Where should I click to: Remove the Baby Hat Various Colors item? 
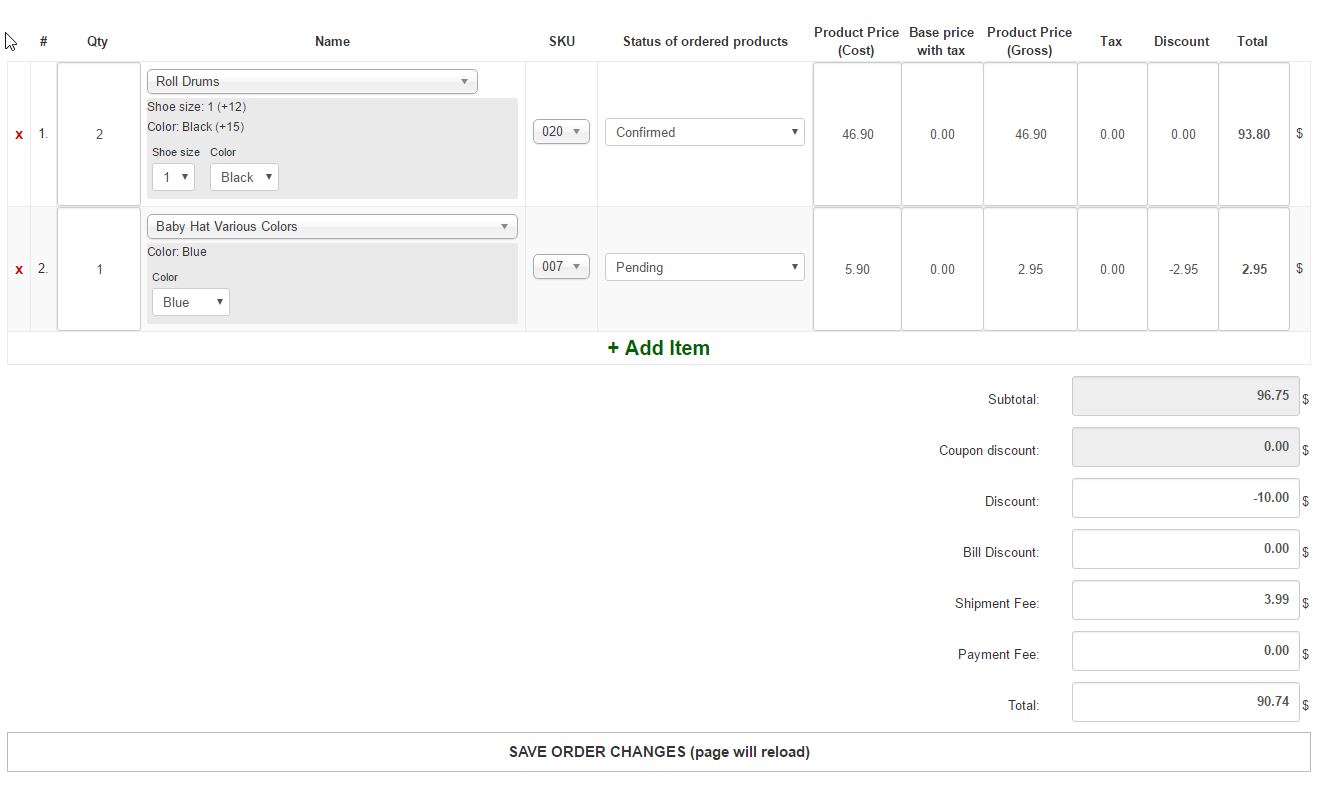coord(18,269)
